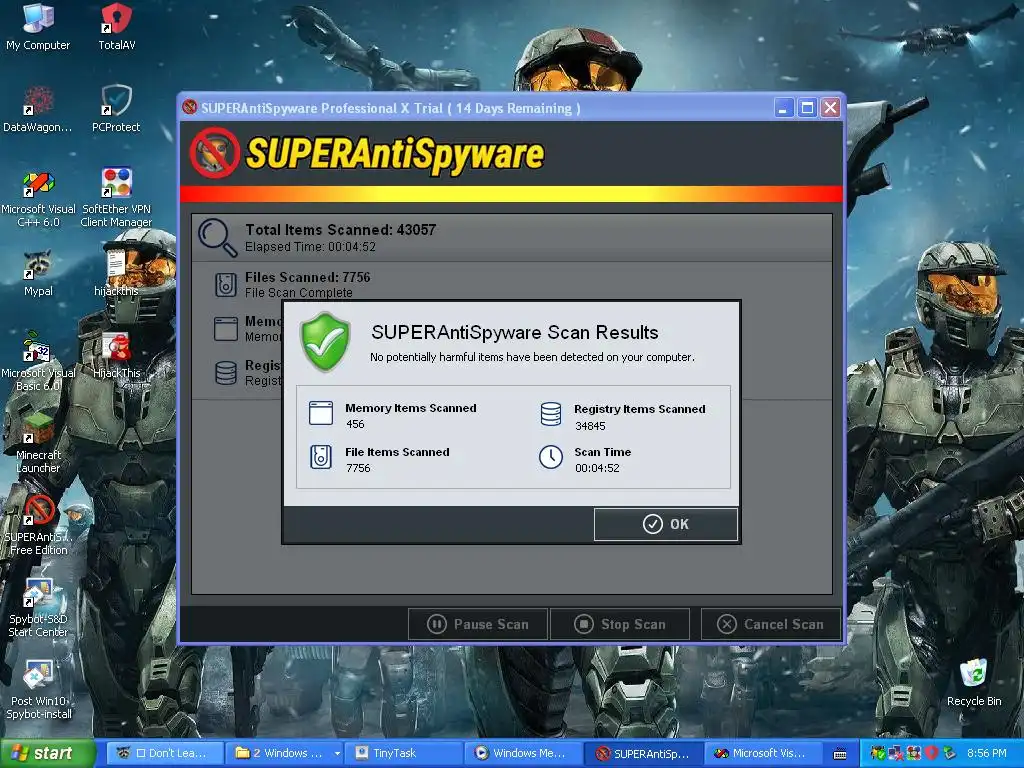The width and height of the screenshot is (1024, 768).
Task: Close the SUPERAntiSpyware window
Action: [x=830, y=107]
